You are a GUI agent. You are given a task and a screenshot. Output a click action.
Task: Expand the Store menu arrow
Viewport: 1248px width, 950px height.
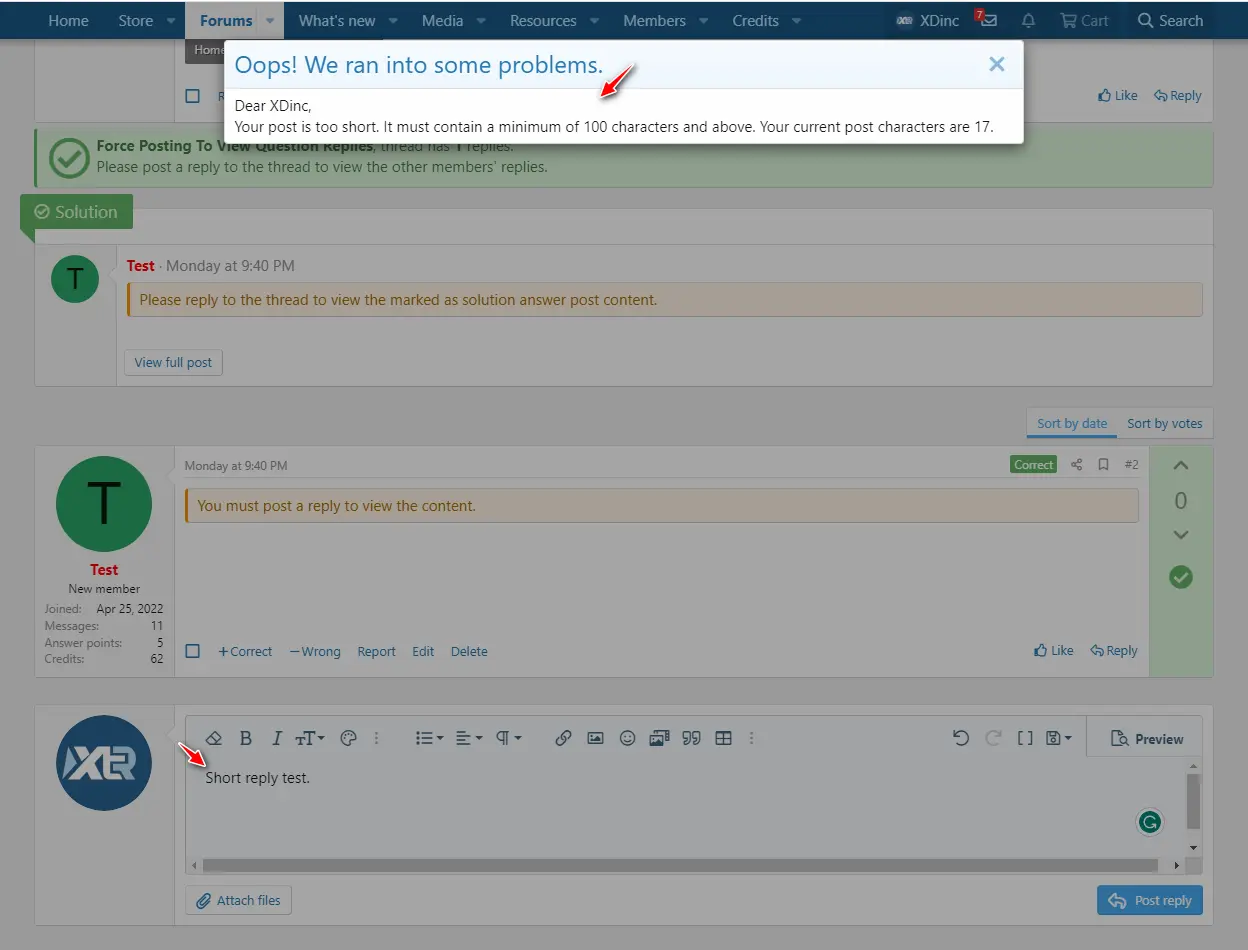(171, 20)
